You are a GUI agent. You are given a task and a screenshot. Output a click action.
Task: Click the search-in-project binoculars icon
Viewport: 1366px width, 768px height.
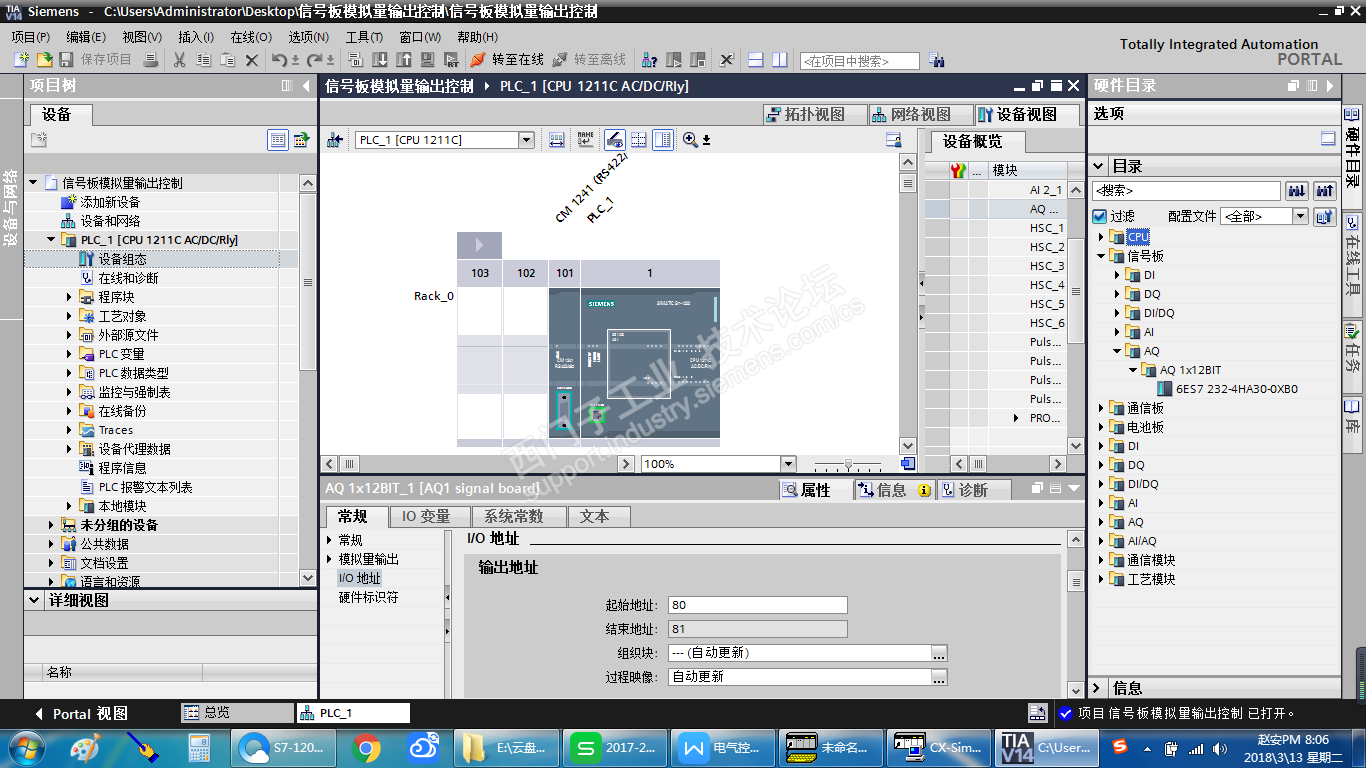pos(936,60)
